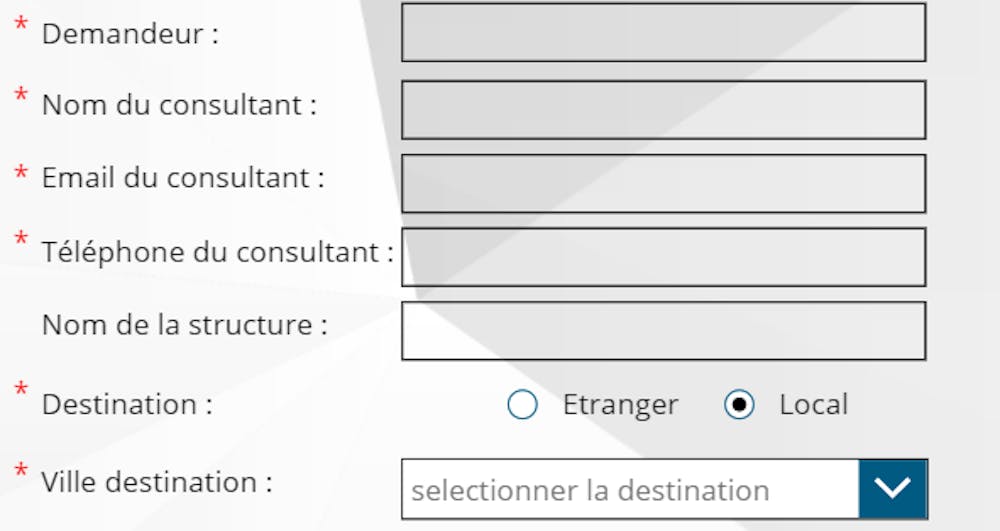
Task: Click the 'Etranger' option label text
Action: 620,405
